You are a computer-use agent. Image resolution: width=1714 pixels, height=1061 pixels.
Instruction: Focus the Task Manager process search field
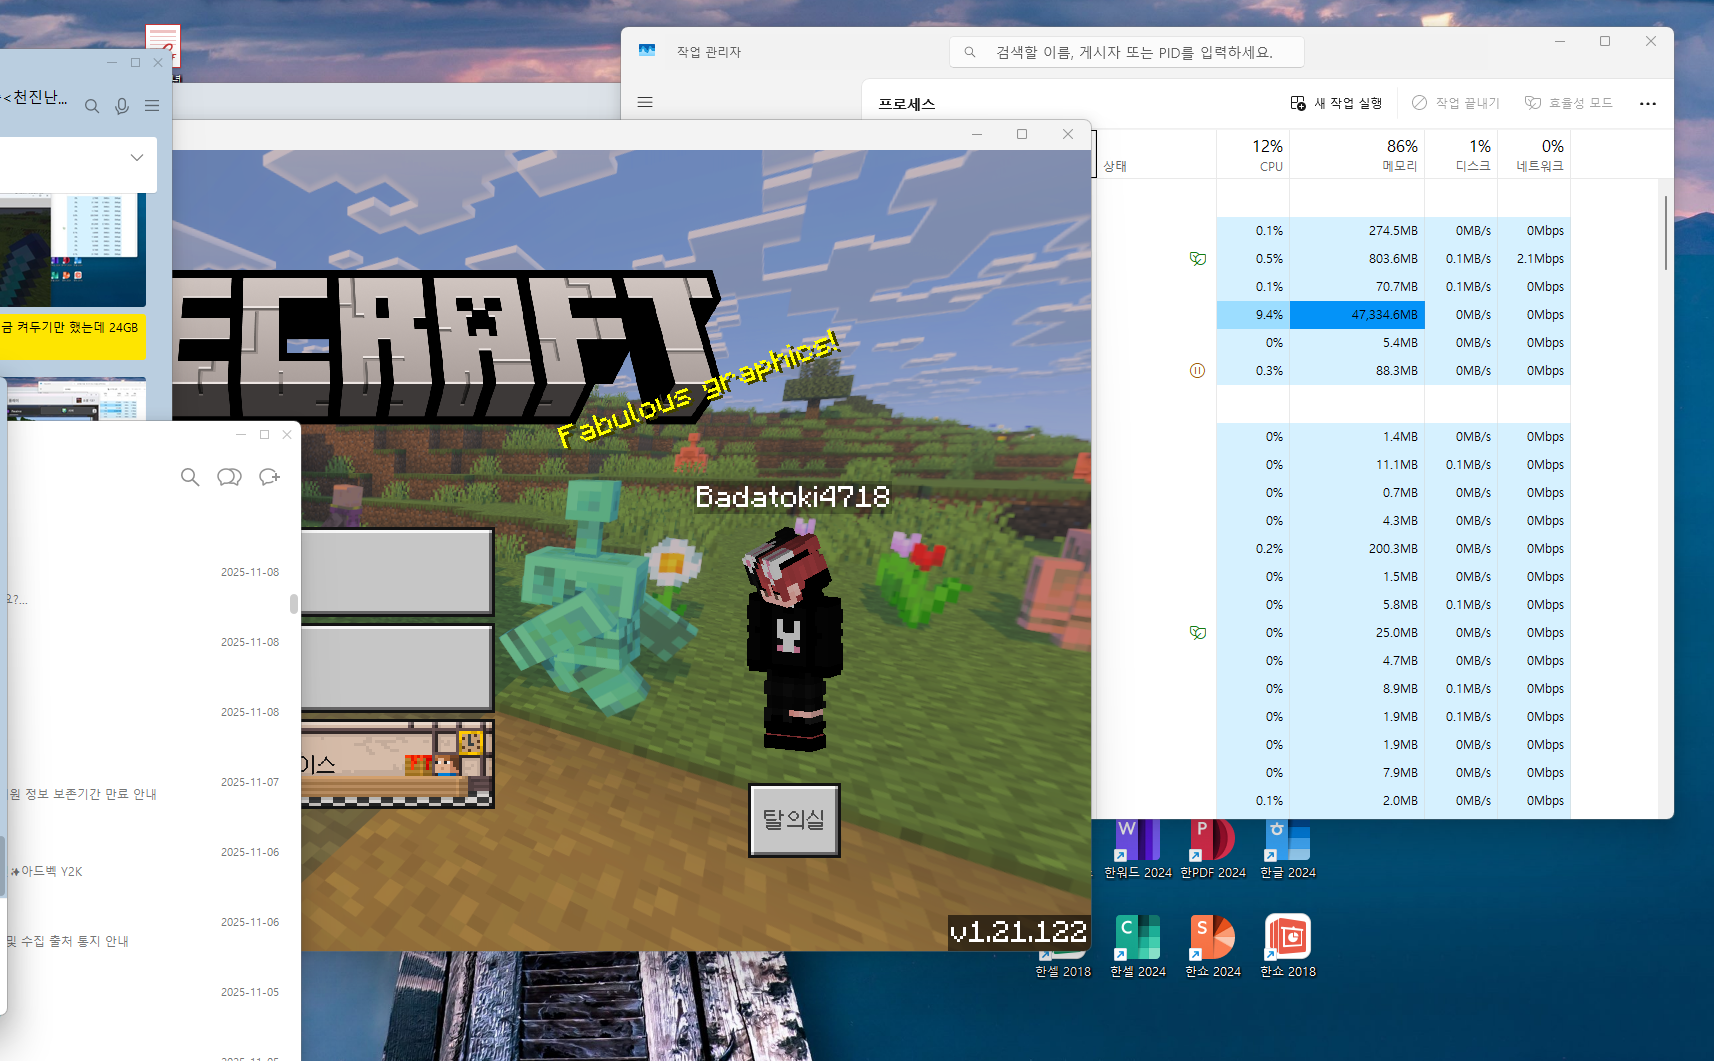pyautogui.click(x=1127, y=52)
